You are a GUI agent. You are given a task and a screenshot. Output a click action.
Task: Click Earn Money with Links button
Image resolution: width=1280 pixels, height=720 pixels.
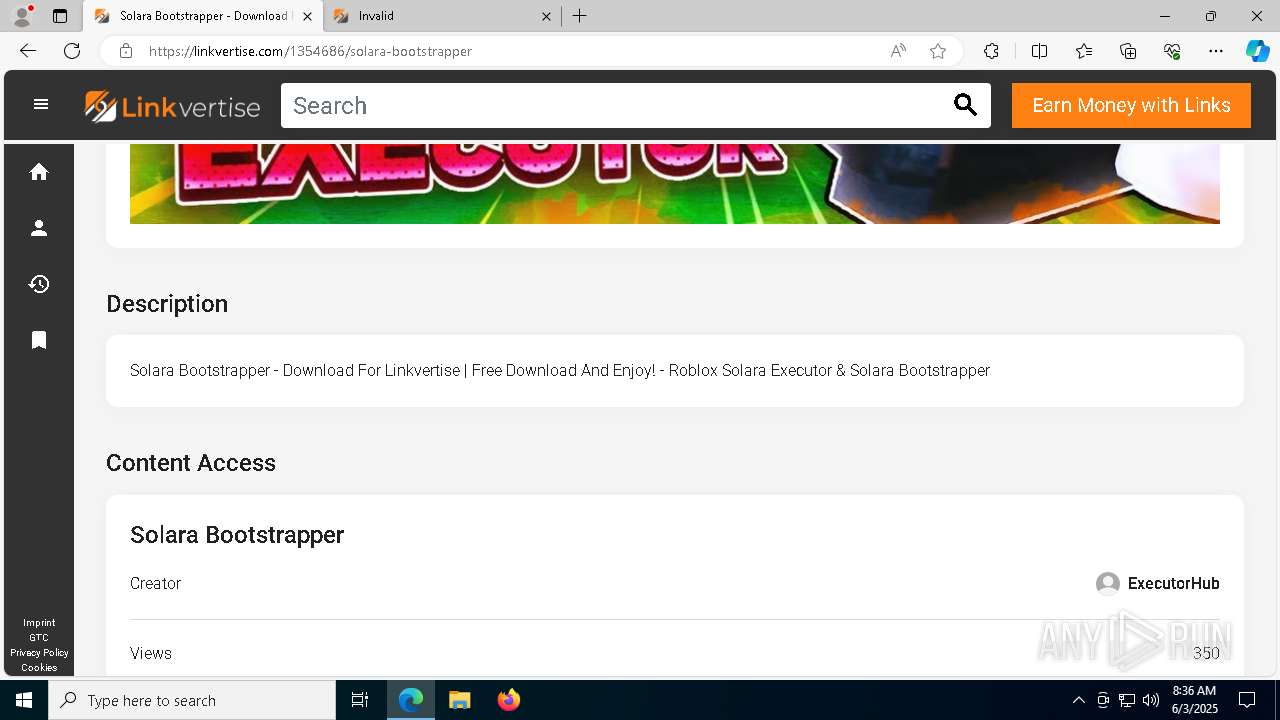(x=1131, y=106)
